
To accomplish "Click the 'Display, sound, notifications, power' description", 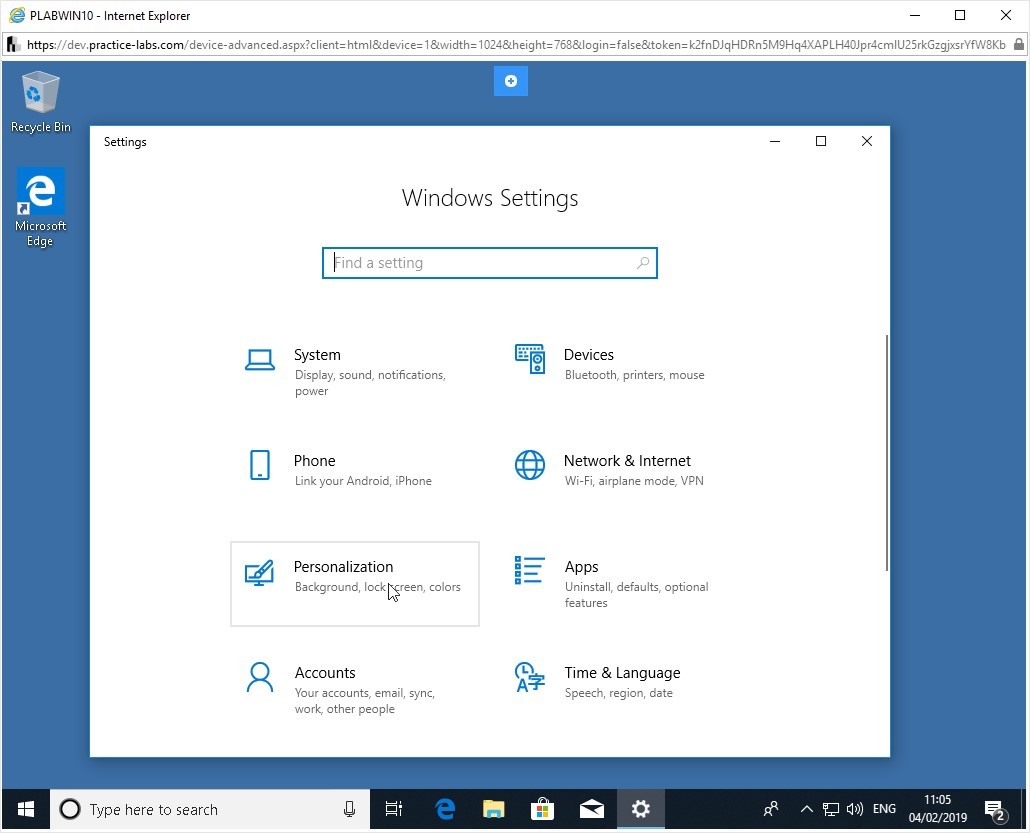I will tap(370, 383).
